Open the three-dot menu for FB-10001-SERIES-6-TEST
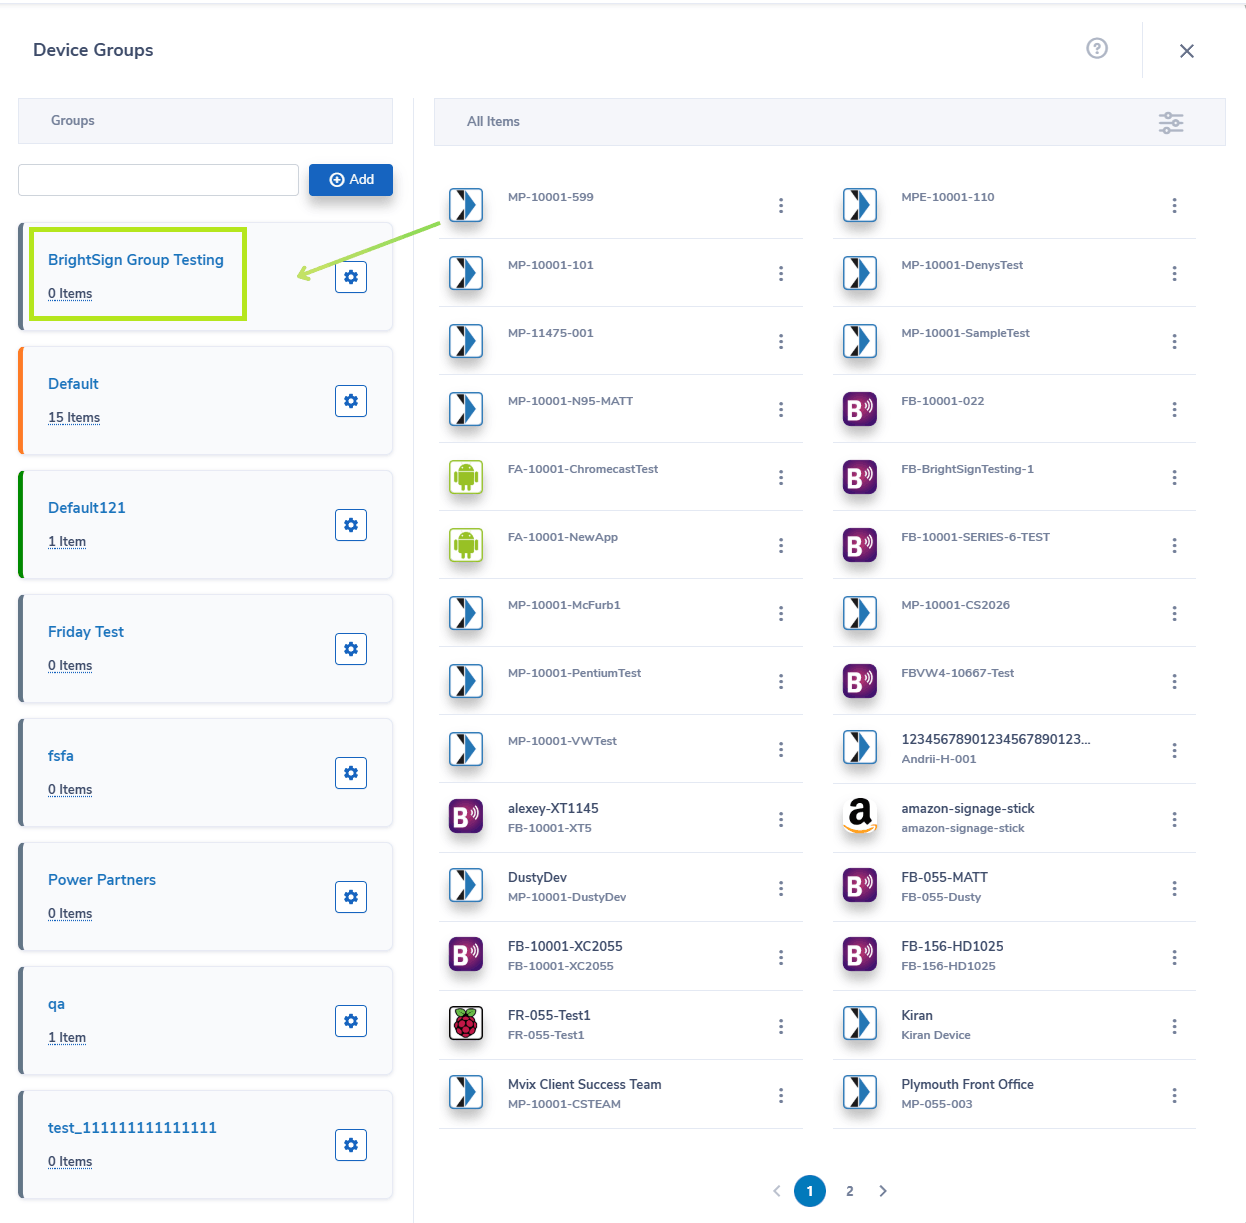The width and height of the screenshot is (1246, 1223). point(1174,545)
